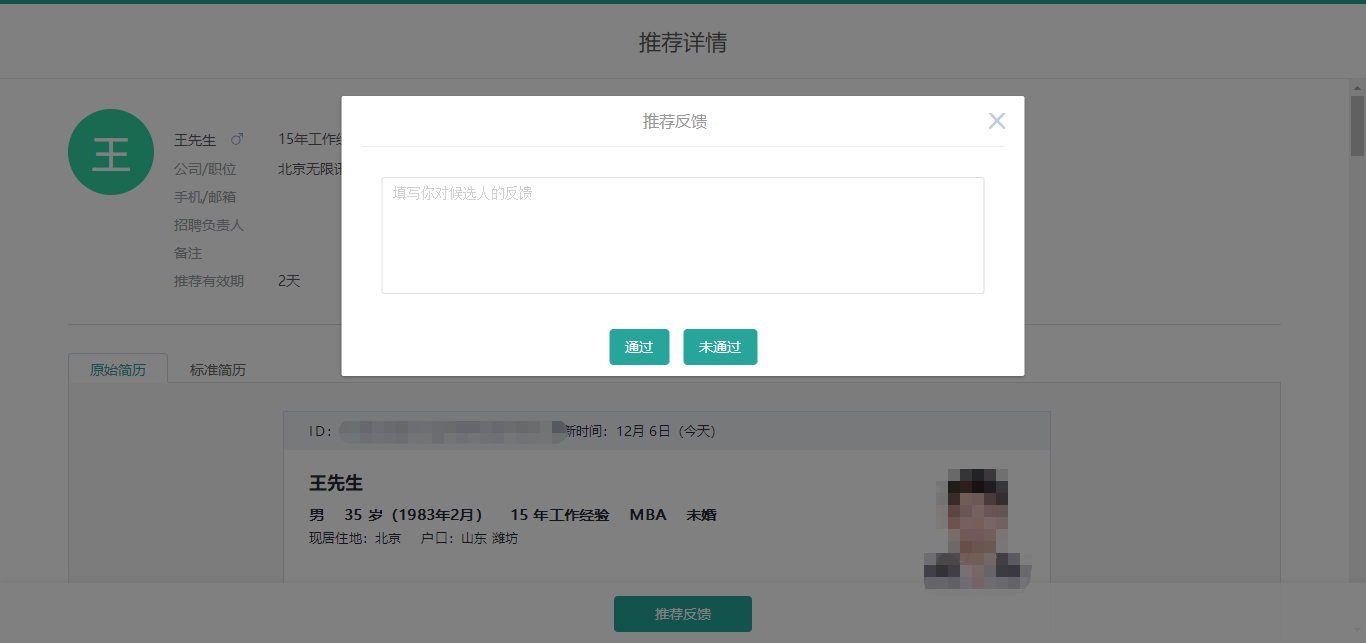Click the page's vertical scrollbar thumb

tap(1357, 126)
